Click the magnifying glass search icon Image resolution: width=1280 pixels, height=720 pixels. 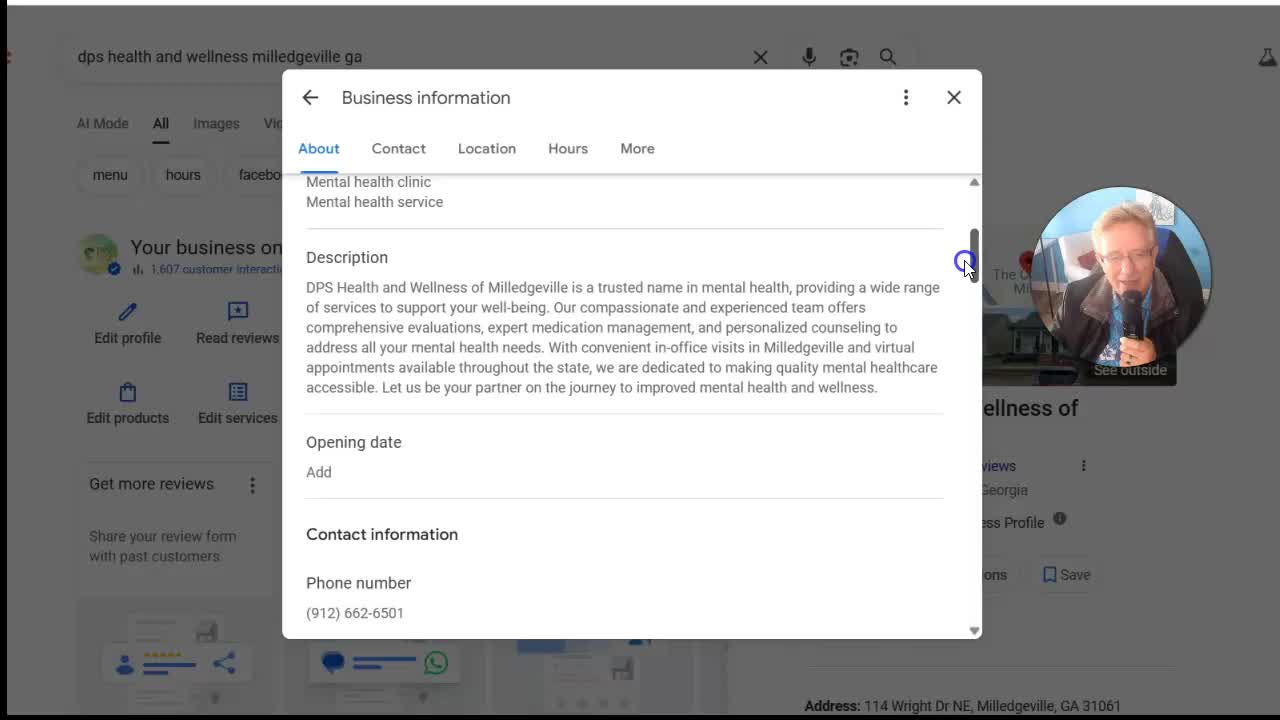pos(888,57)
